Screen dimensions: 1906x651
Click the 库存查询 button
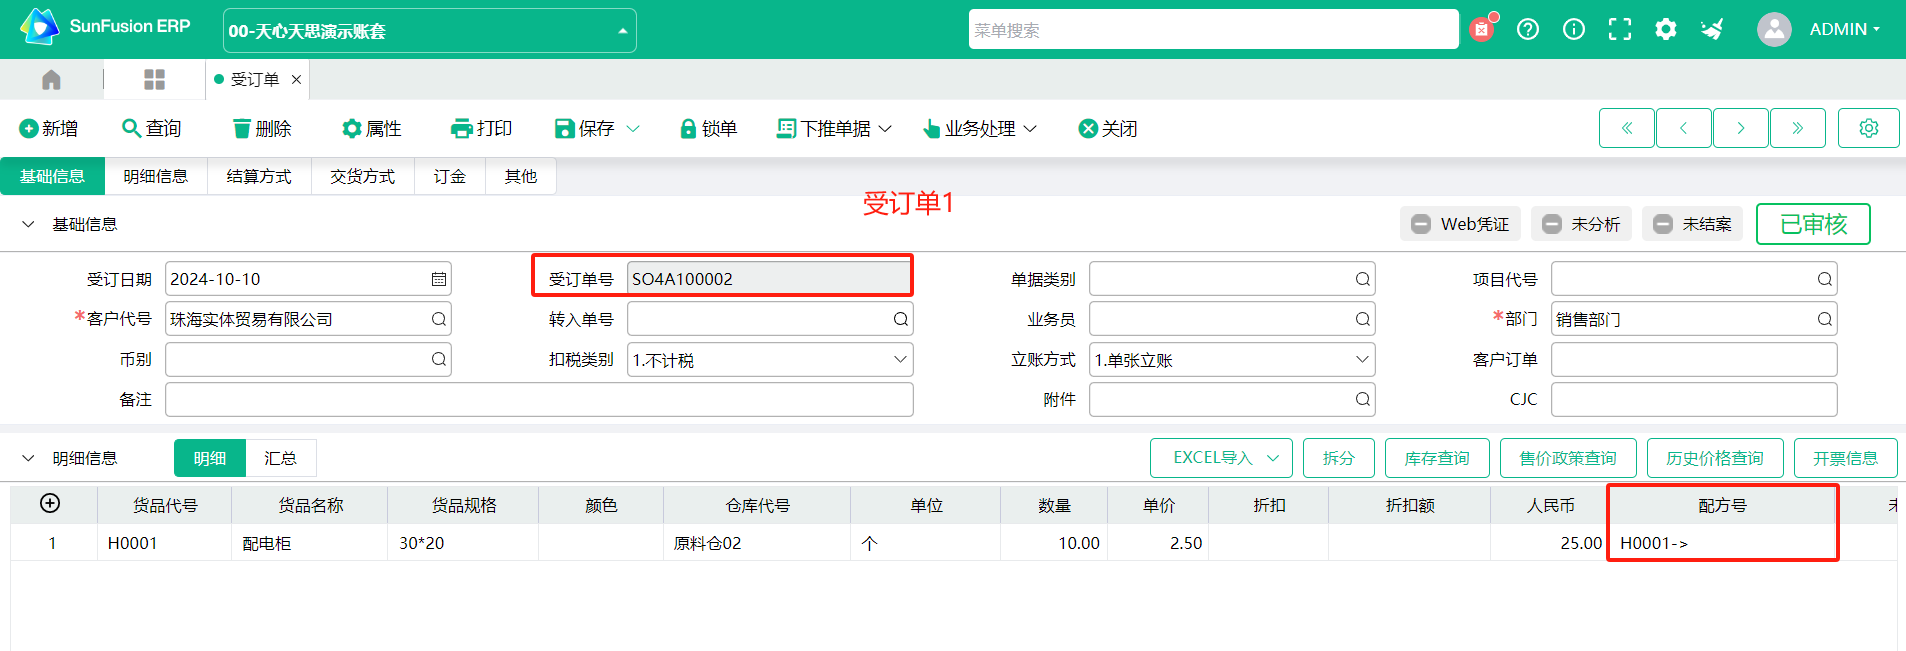(1437, 458)
